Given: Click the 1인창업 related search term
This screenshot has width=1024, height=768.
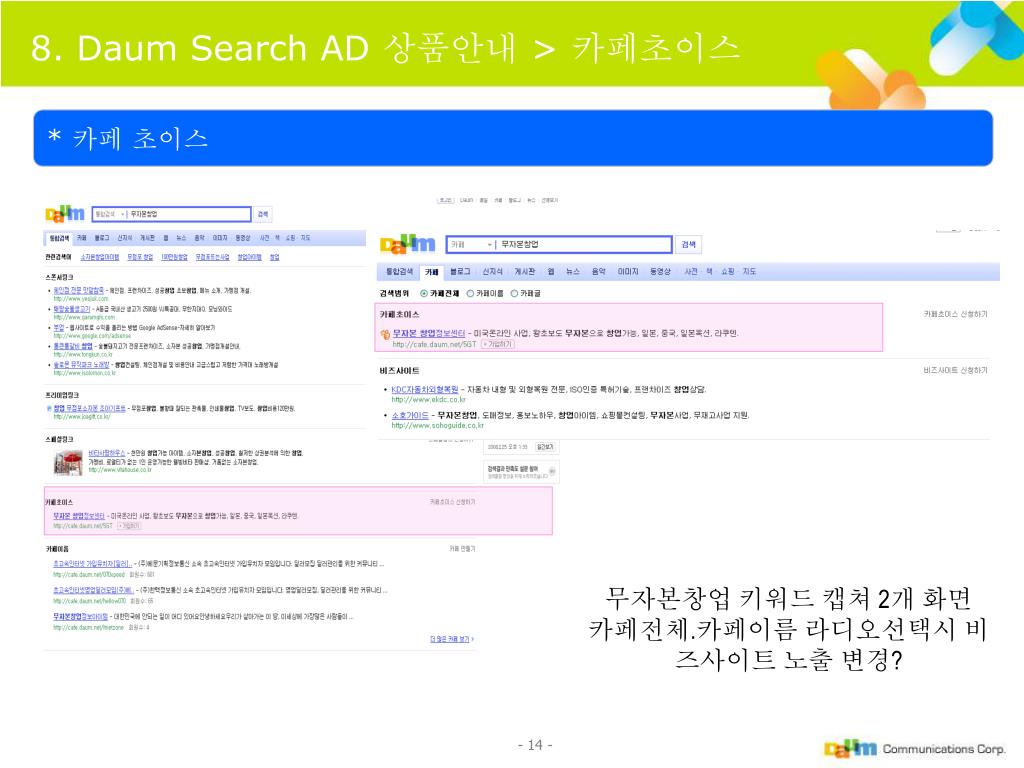Looking at the screenshot, I should (x=174, y=257).
